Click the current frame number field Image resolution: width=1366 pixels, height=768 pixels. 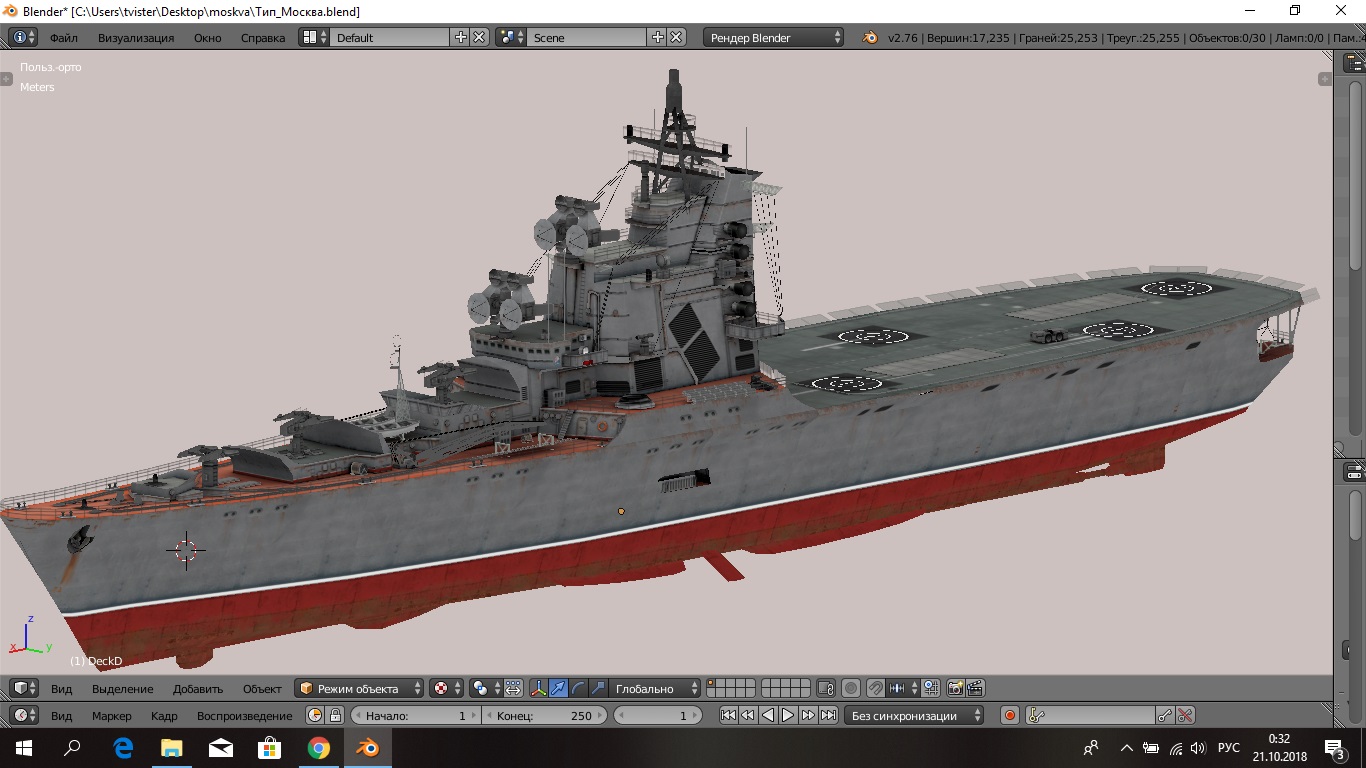[x=657, y=716]
